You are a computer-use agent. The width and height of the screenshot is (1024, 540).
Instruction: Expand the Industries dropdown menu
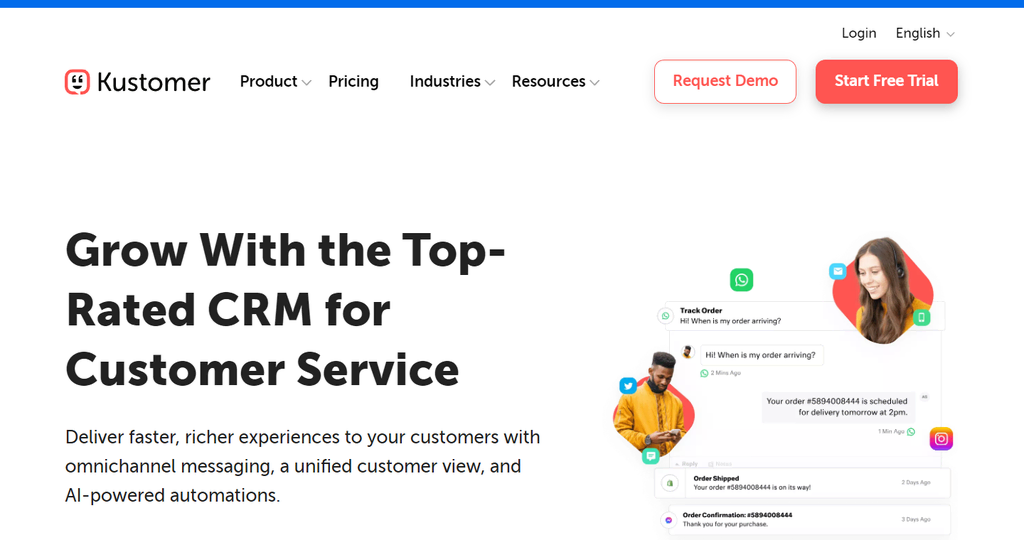[x=452, y=82]
